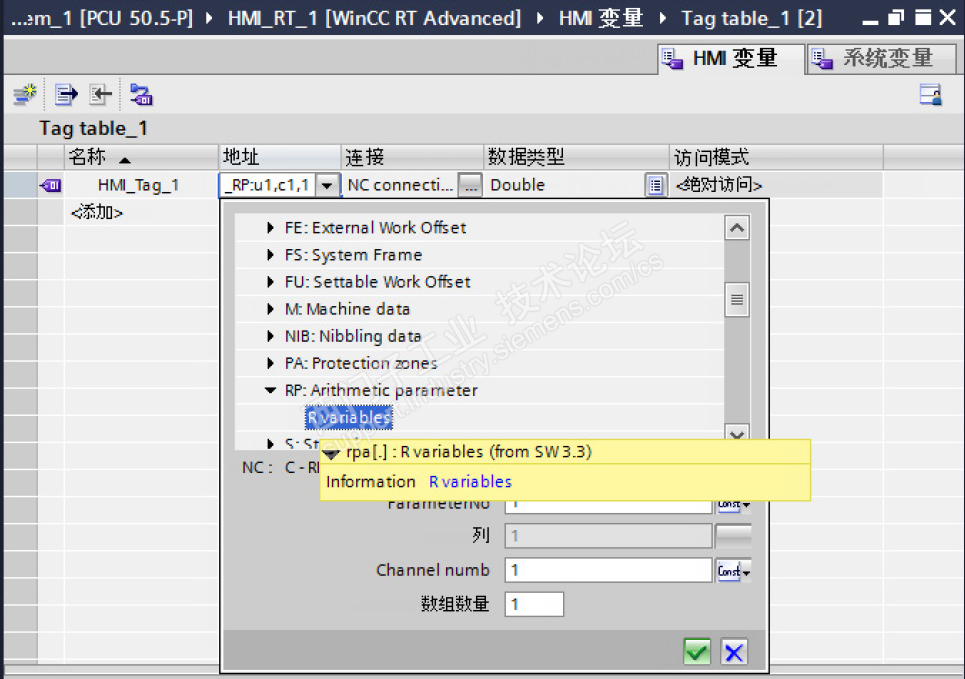Switch to the 系统变量 tab
The height and width of the screenshot is (679, 965).
tap(881, 59)
